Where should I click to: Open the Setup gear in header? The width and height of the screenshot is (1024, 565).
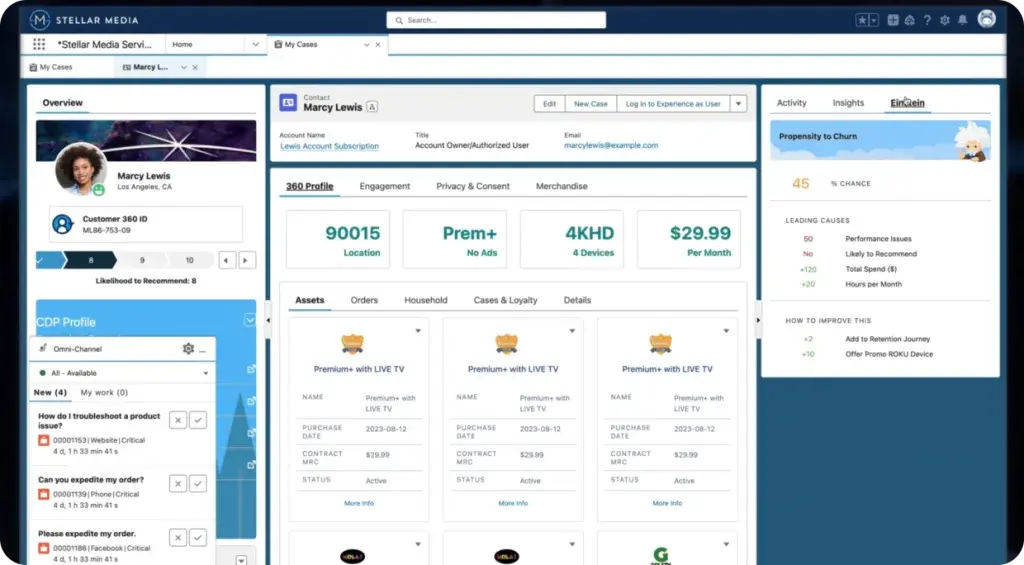pyautogui.click(x=945, y=20)
